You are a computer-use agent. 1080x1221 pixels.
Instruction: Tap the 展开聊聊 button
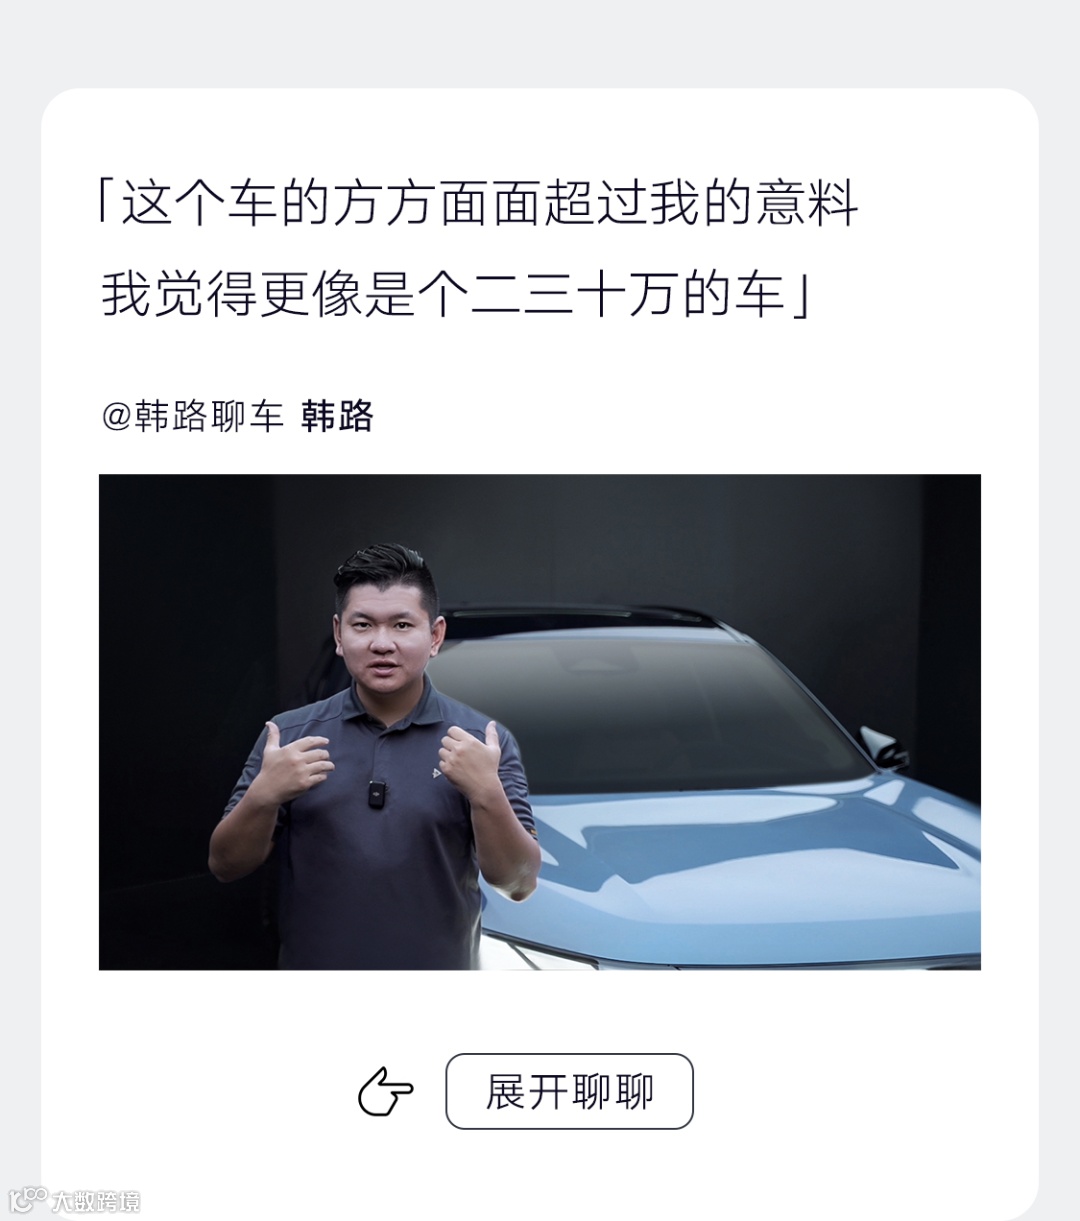(x=569, y=1091)
